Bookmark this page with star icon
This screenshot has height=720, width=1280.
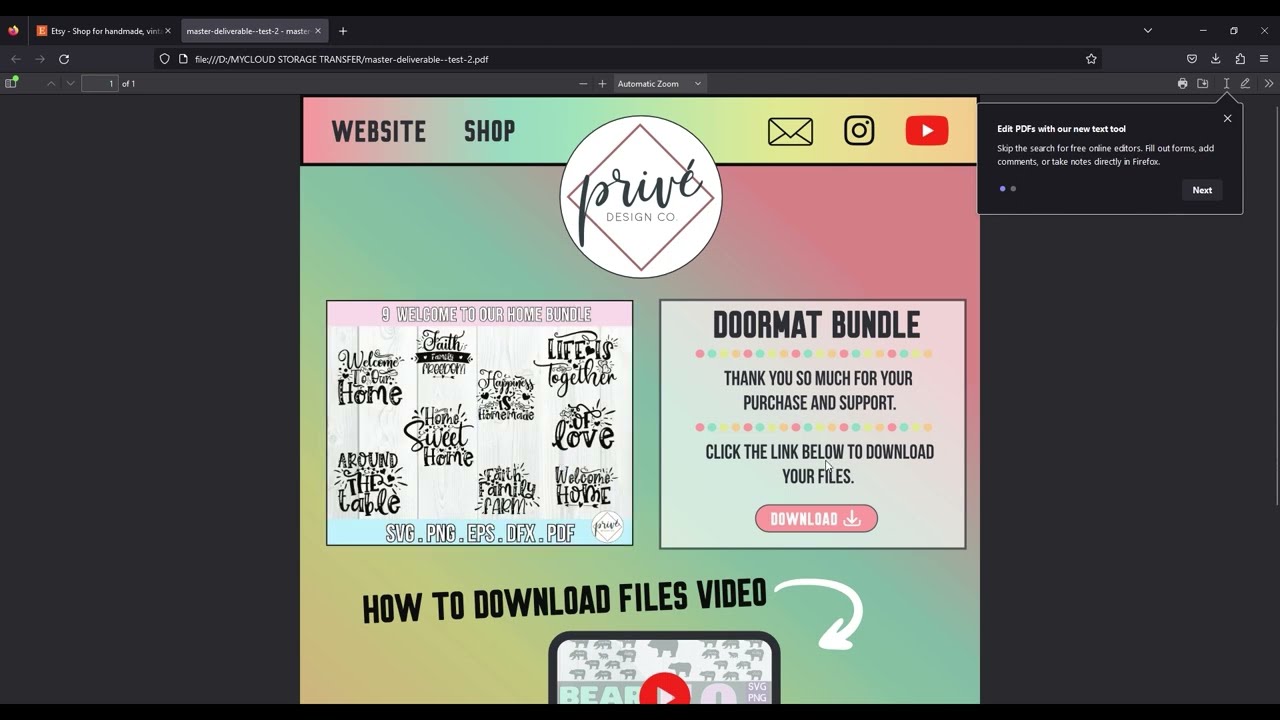pos(1091,59)
